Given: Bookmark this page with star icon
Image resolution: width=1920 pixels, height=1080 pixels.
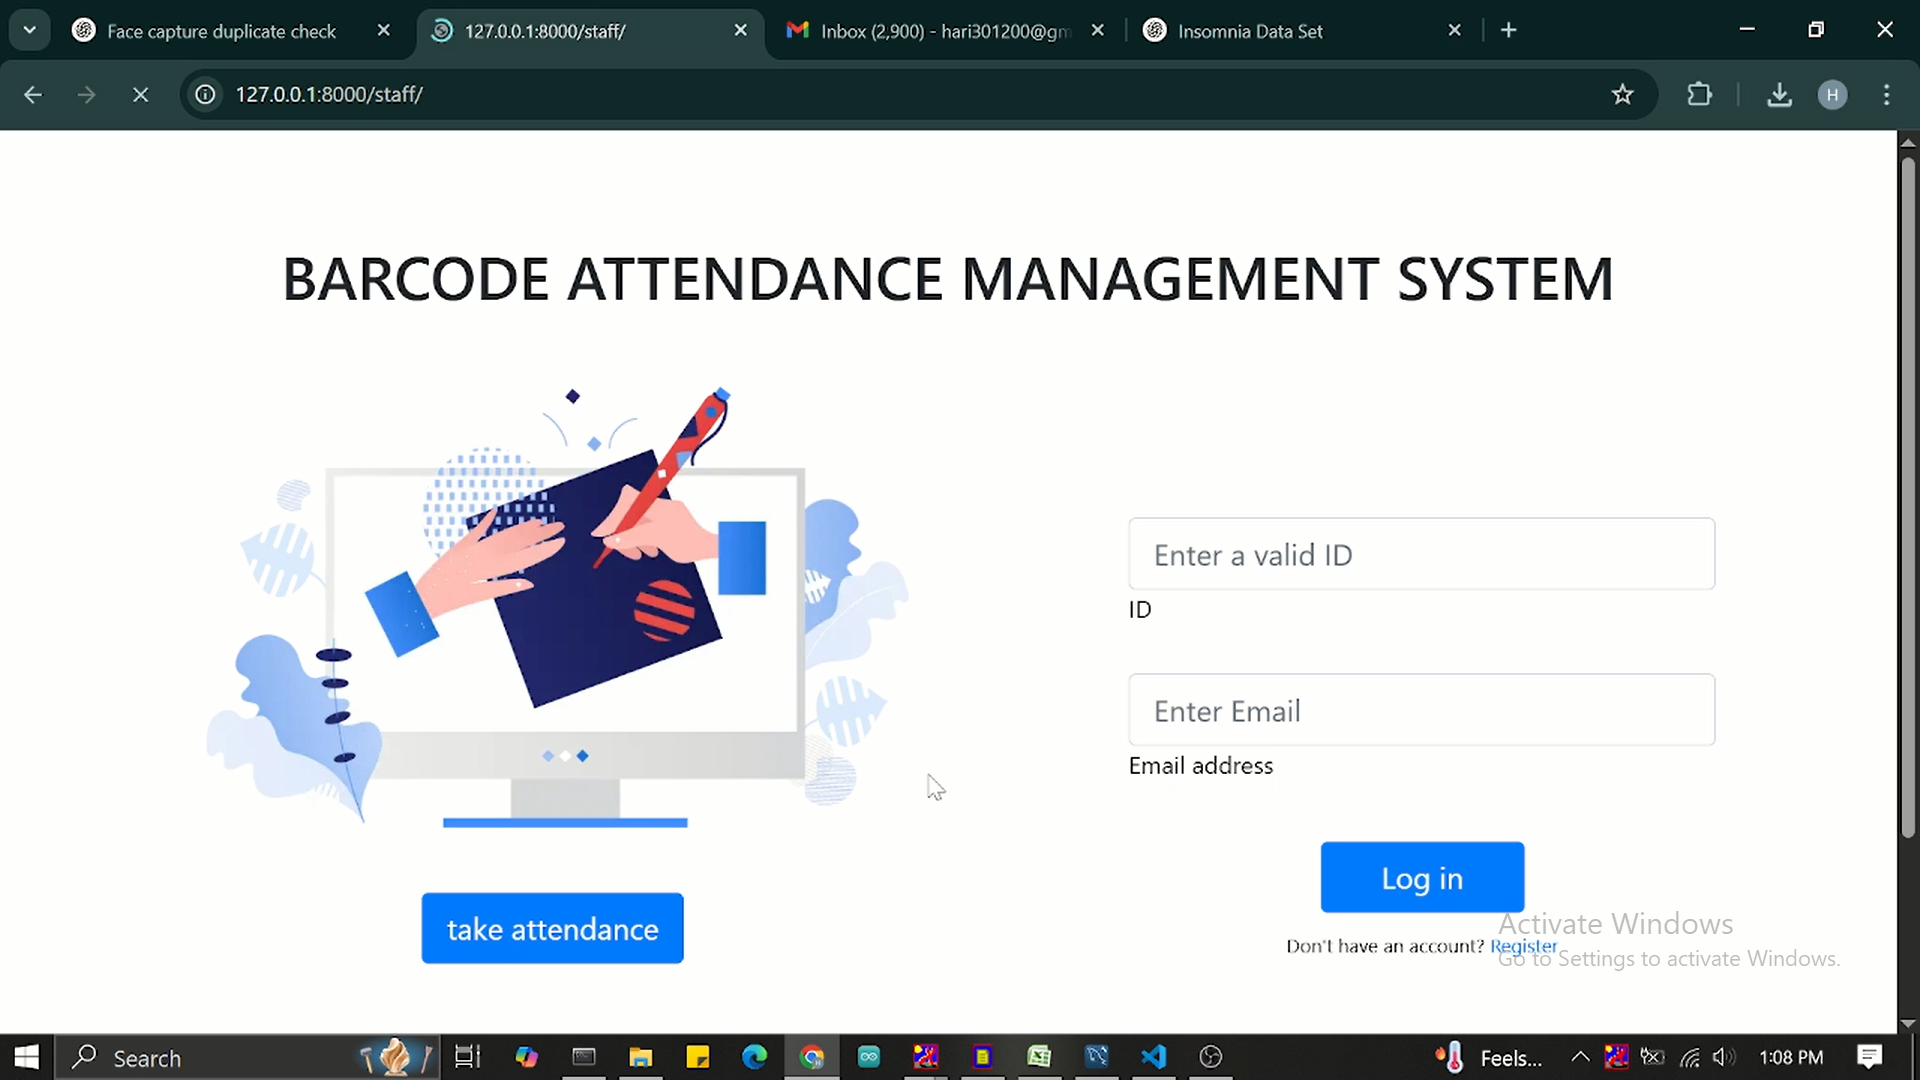Looking at the screenshot, I should (x=1622, y=94).
